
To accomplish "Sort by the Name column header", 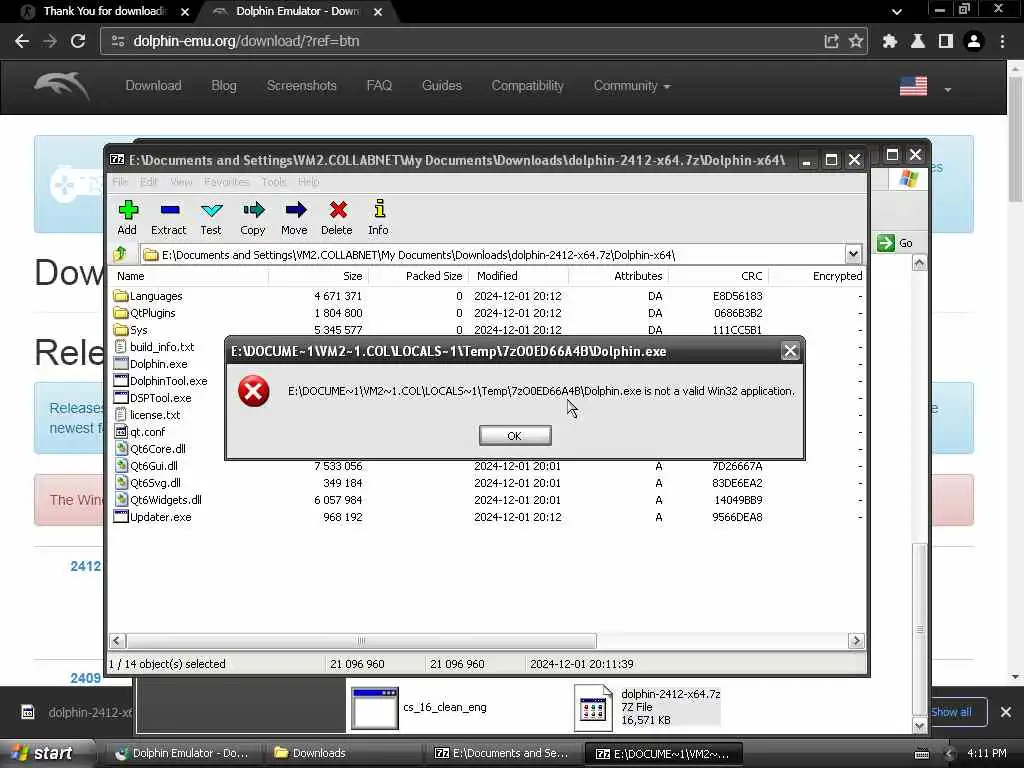I will click(x=188, y=276).
